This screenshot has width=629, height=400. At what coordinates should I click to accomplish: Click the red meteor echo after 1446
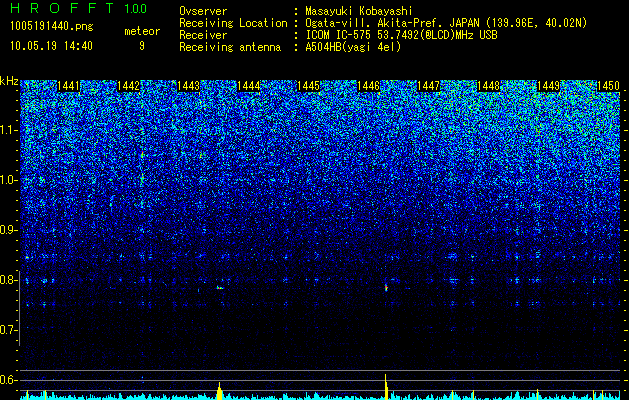(386, 287)
